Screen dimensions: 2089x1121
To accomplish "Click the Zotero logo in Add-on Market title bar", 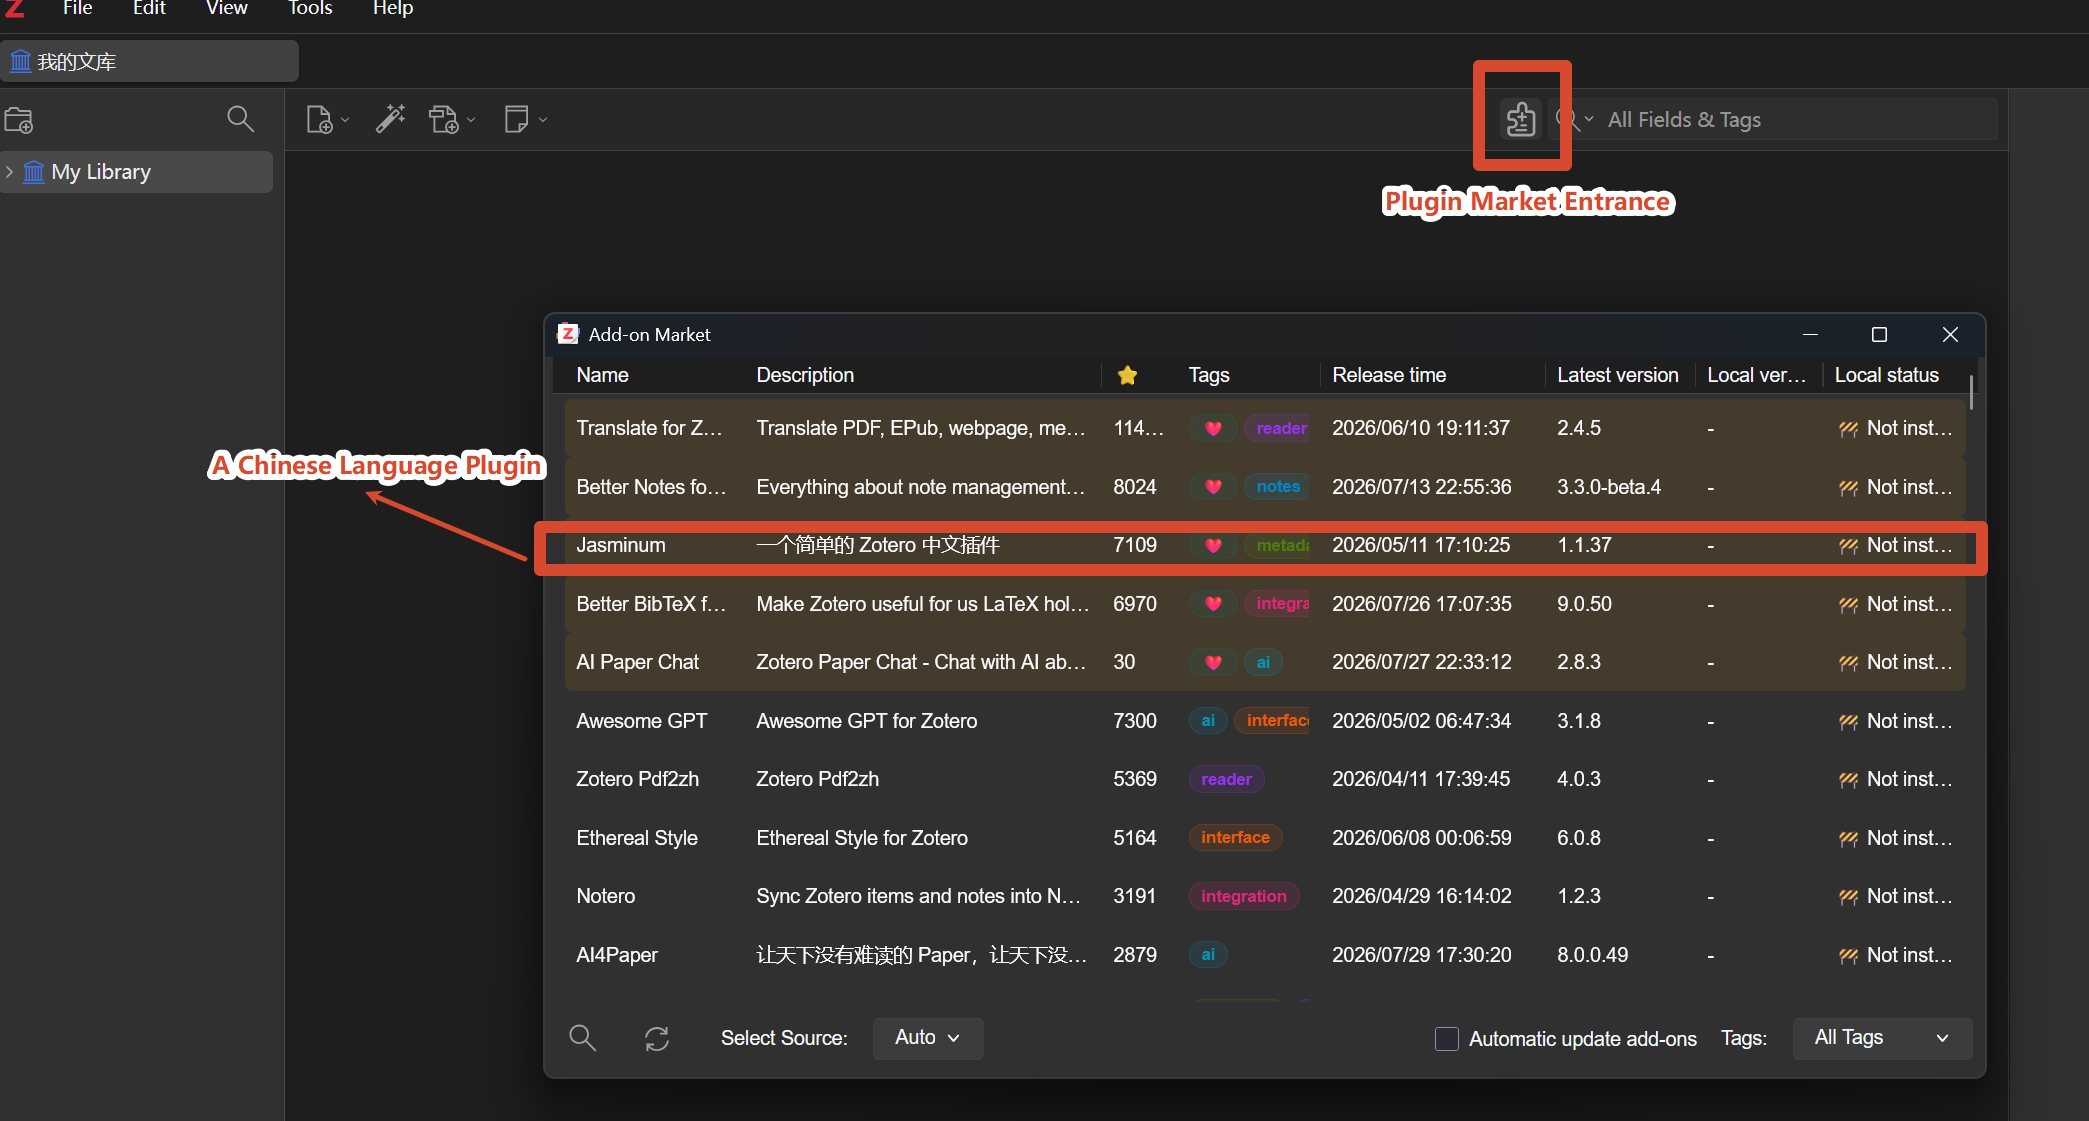I will [x=568, y=334].
